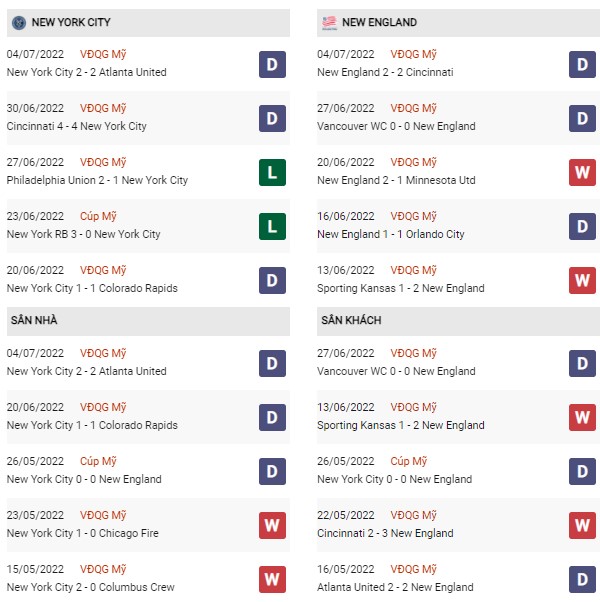Click W badge for New York City vs Chicago Fire
The image size is (600, 602).
[272, 525]
